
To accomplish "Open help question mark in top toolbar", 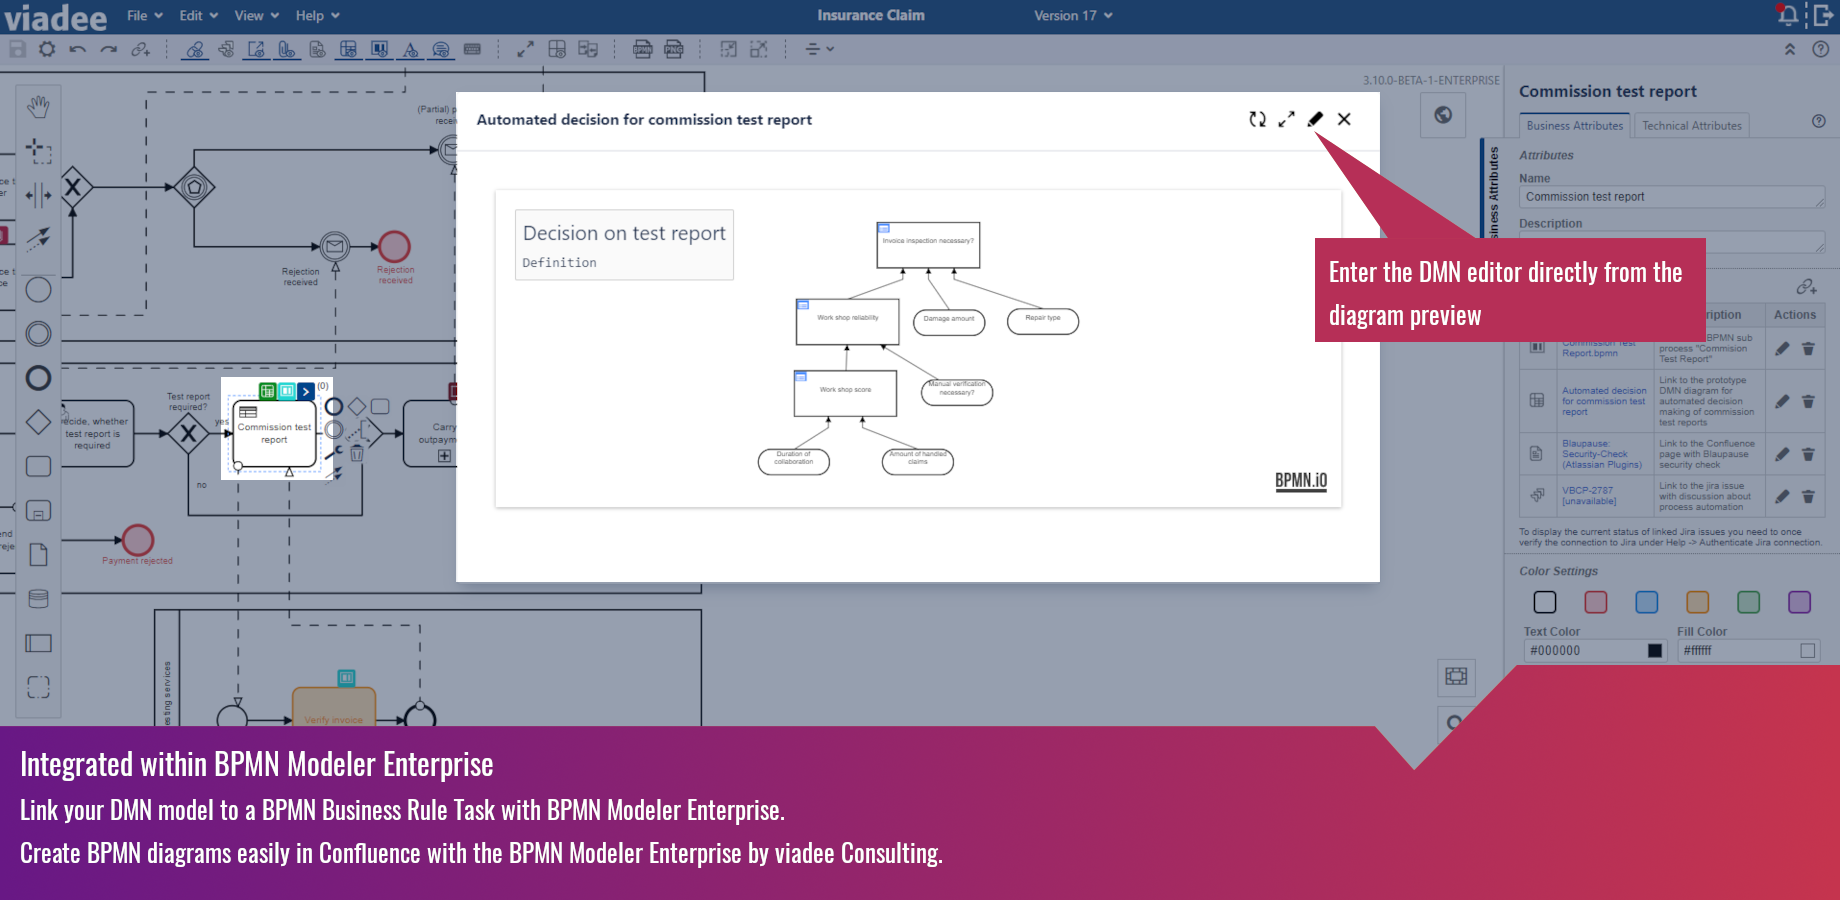I will [1821, 49].
